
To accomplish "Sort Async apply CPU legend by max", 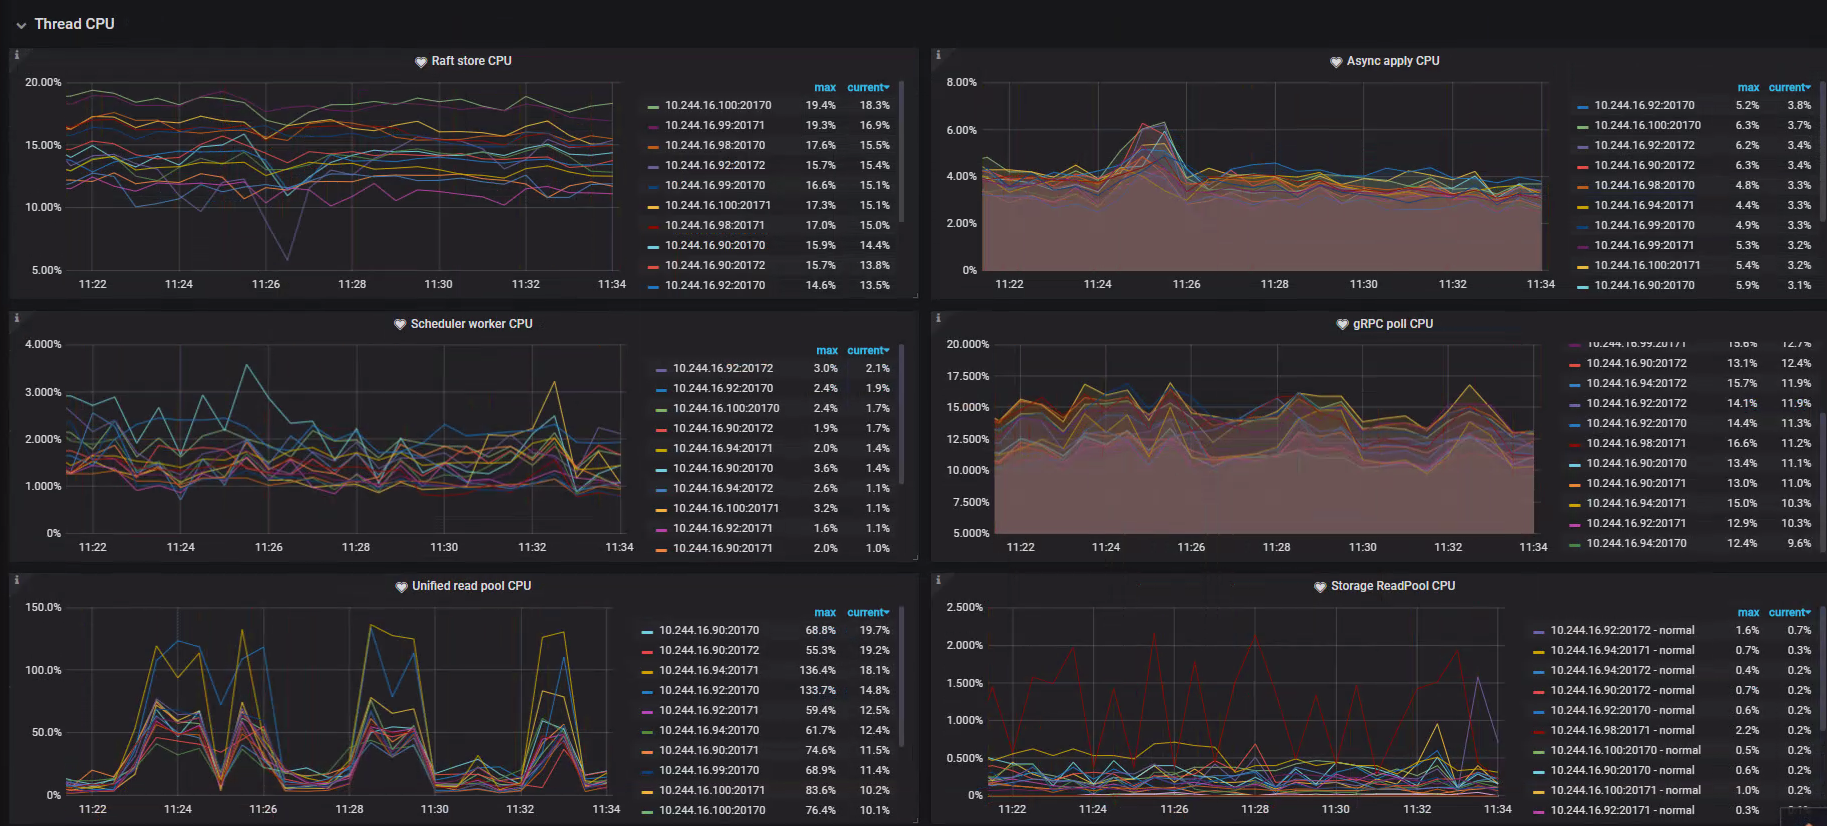I will (x=1748, y=88).
